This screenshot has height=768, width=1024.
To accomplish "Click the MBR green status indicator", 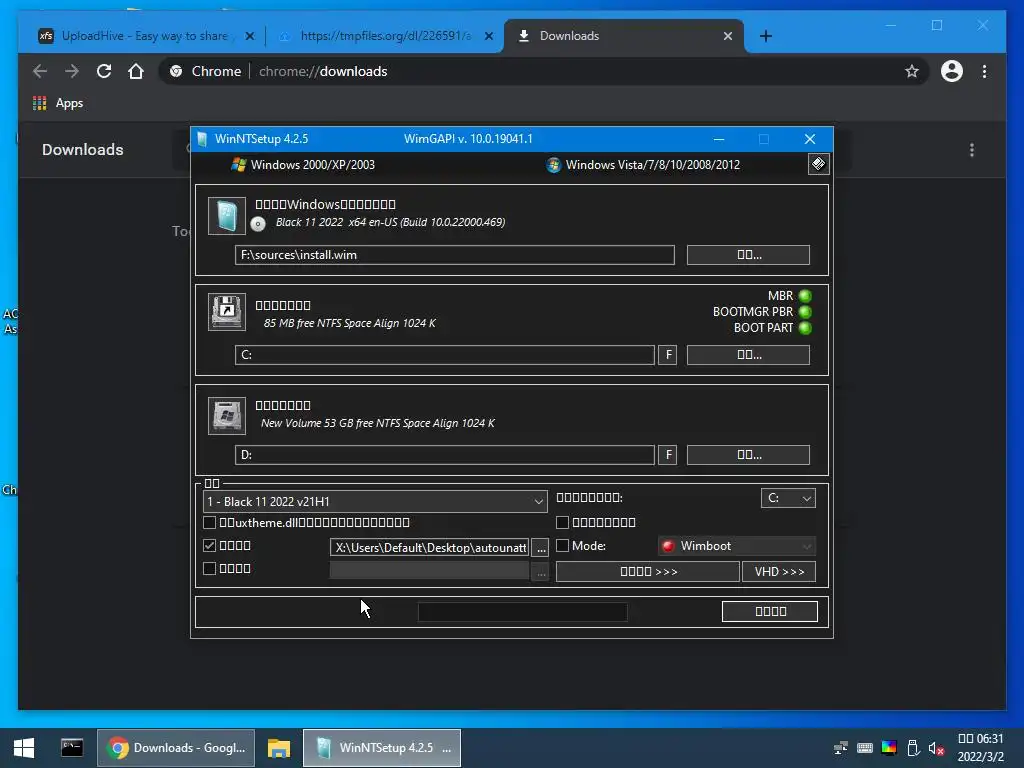I will point(805,296).
